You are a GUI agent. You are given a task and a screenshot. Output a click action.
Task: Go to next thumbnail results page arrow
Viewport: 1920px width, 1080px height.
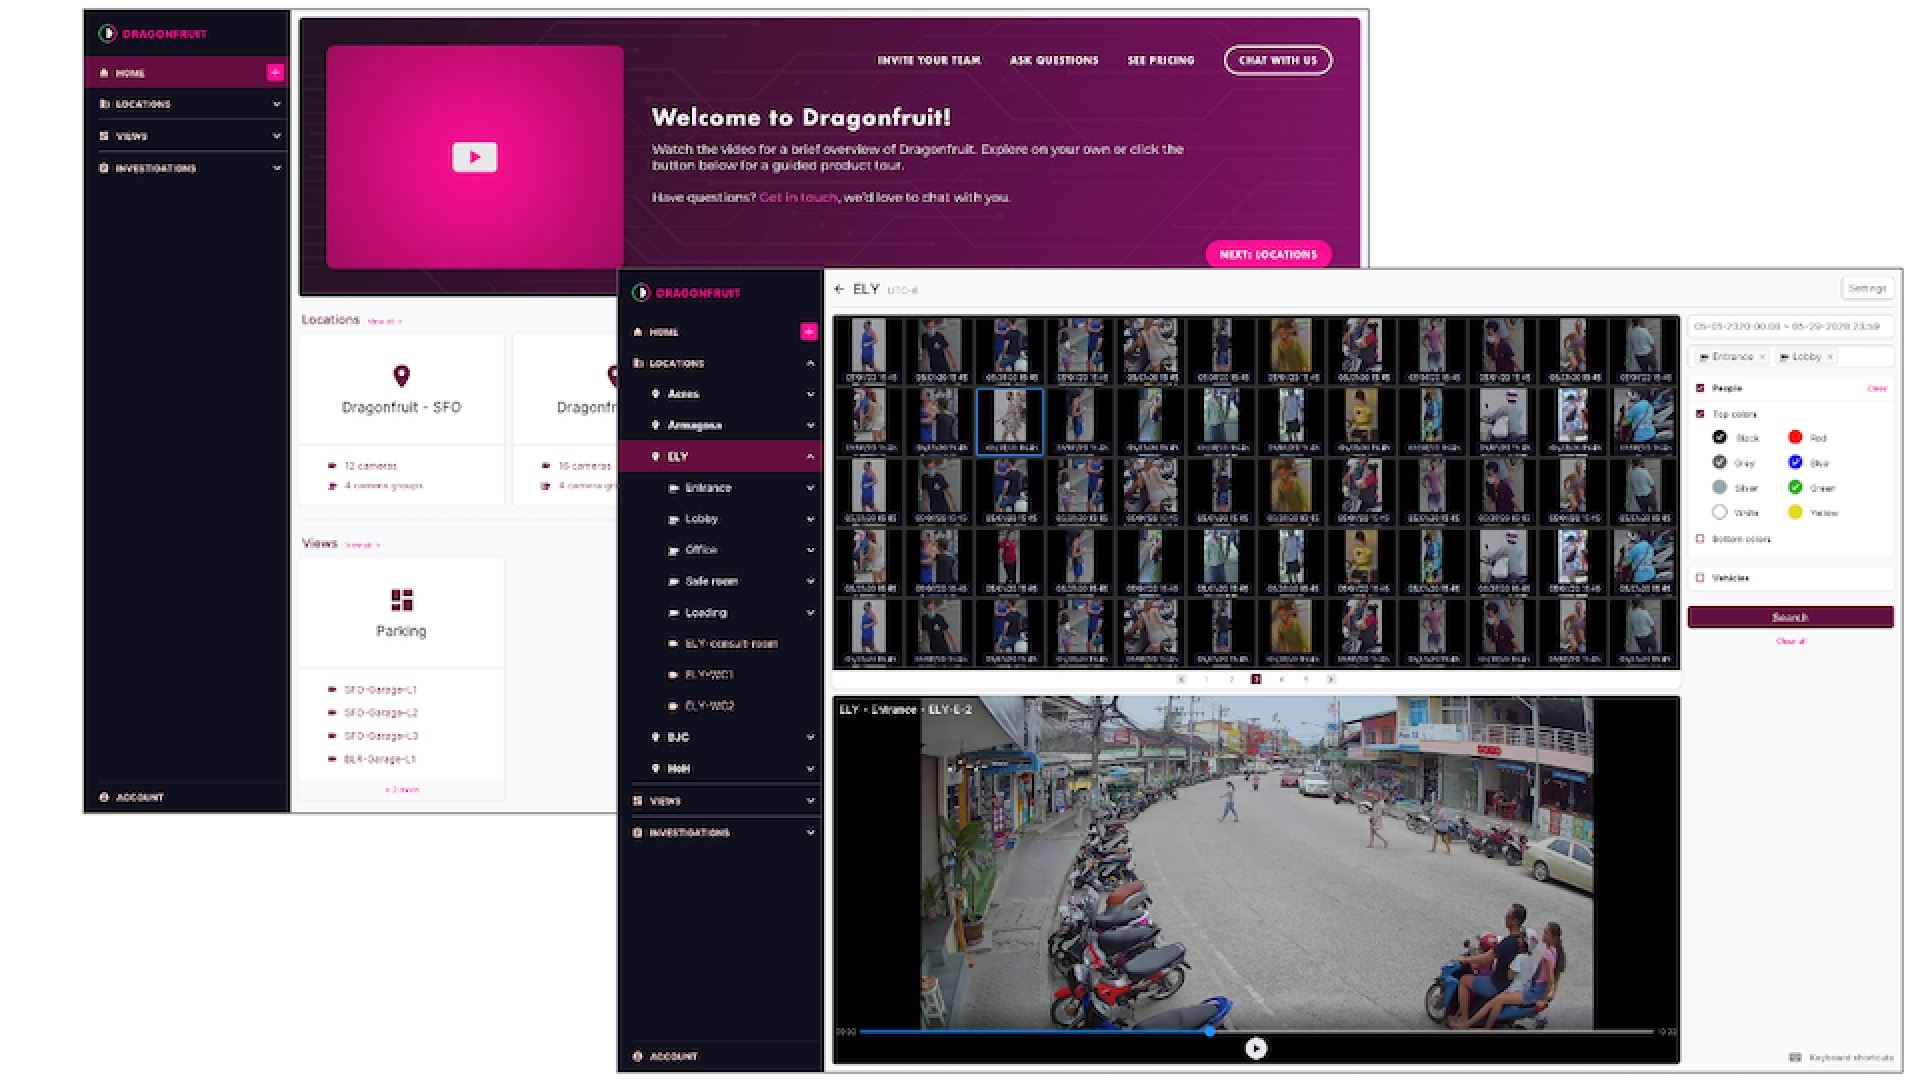pyautogui.click(x=1331, y=679)
